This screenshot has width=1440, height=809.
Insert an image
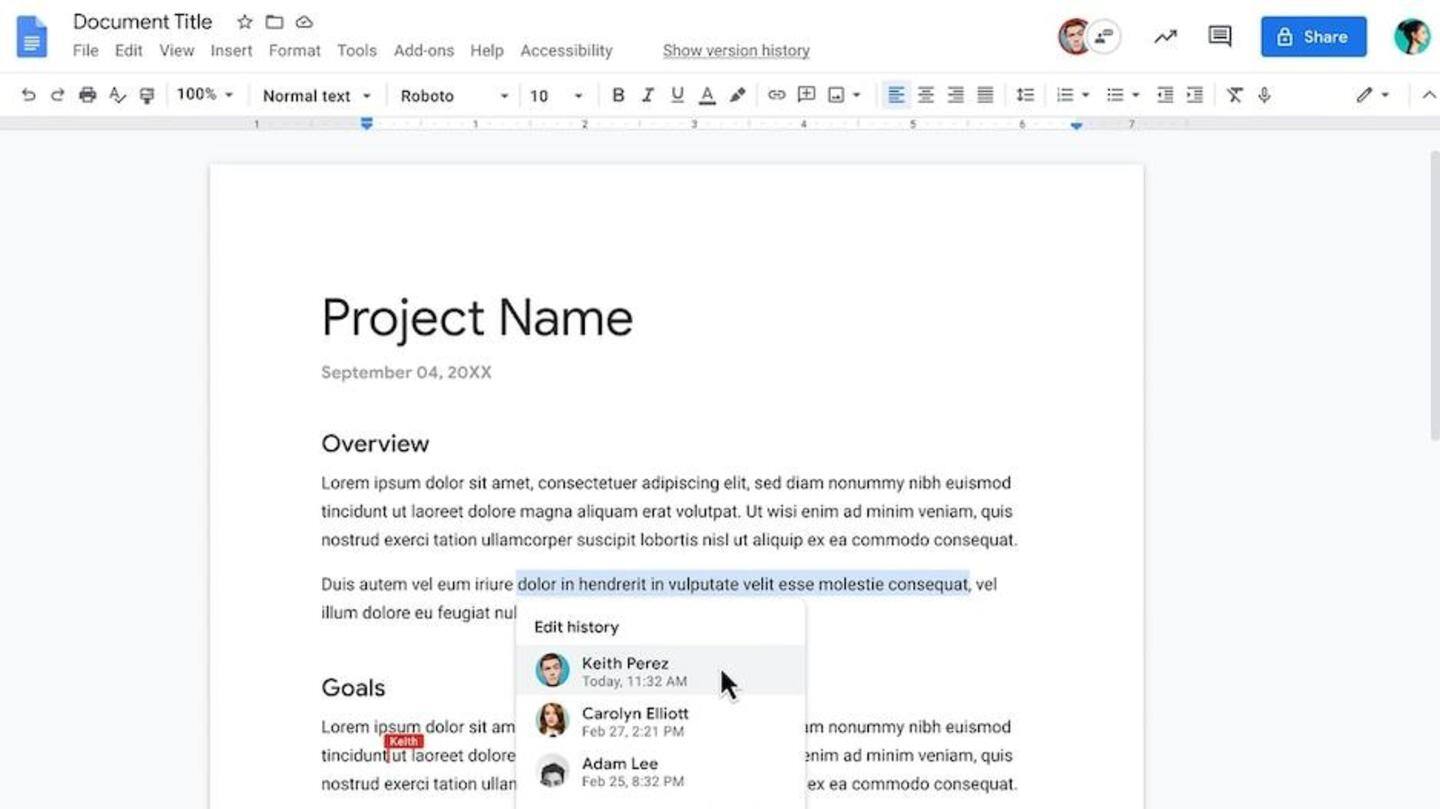[x=836, y=95]
